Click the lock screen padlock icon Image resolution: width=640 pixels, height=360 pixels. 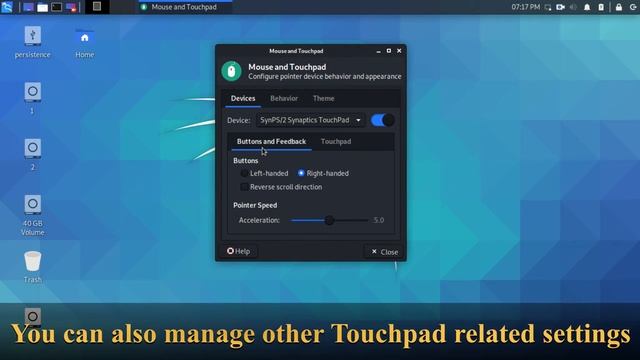(619, 7)
